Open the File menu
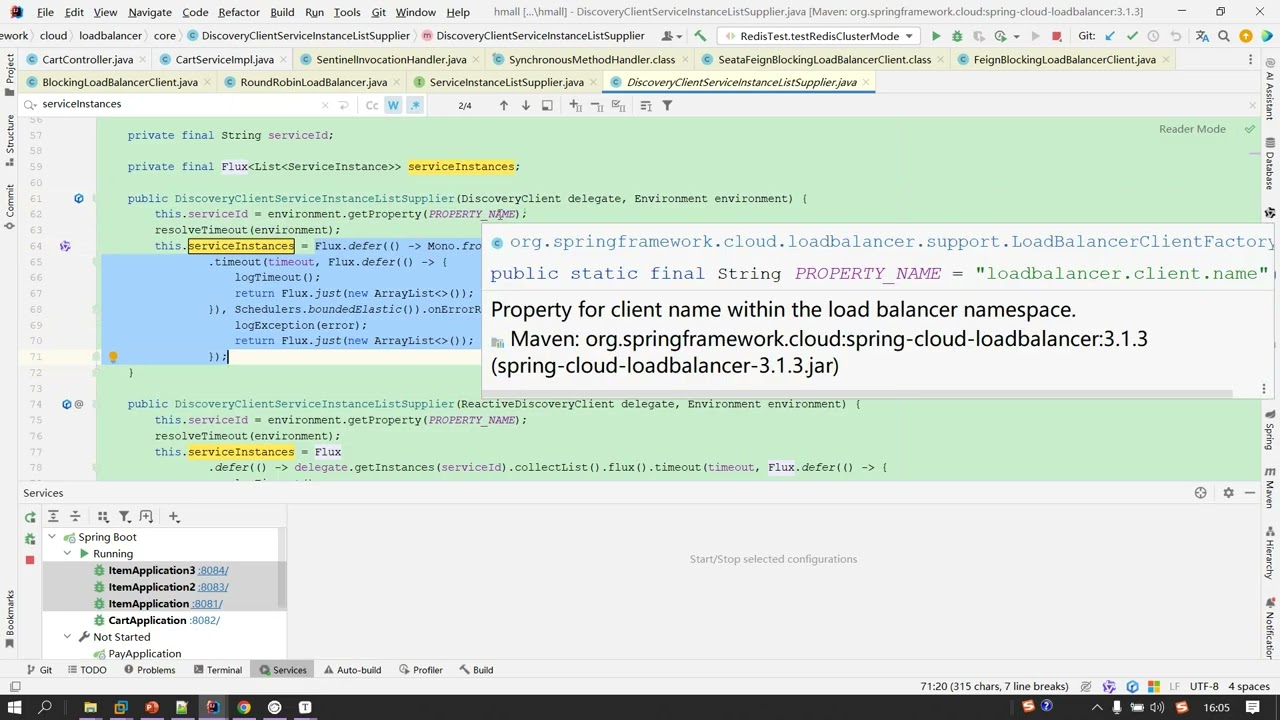1280x720 pixels. click(x=45, y=12)
